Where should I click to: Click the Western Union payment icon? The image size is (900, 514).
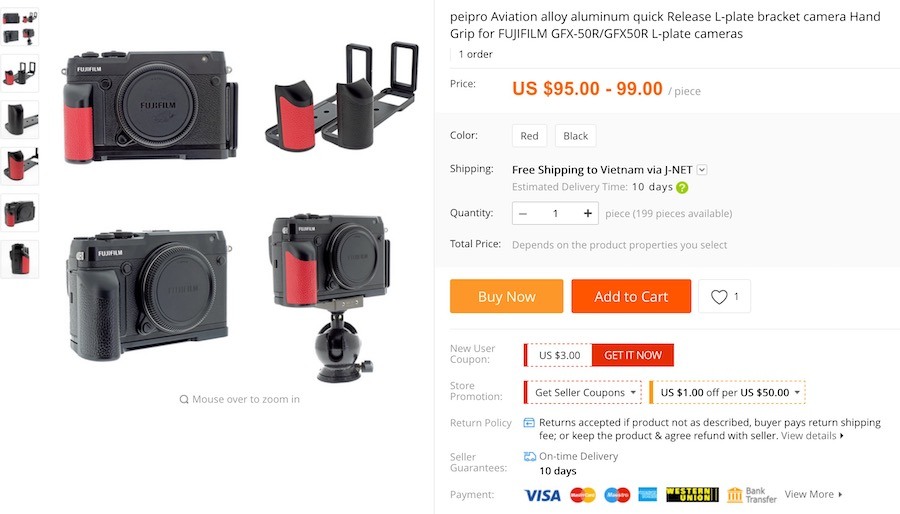[x=692, y=494]
